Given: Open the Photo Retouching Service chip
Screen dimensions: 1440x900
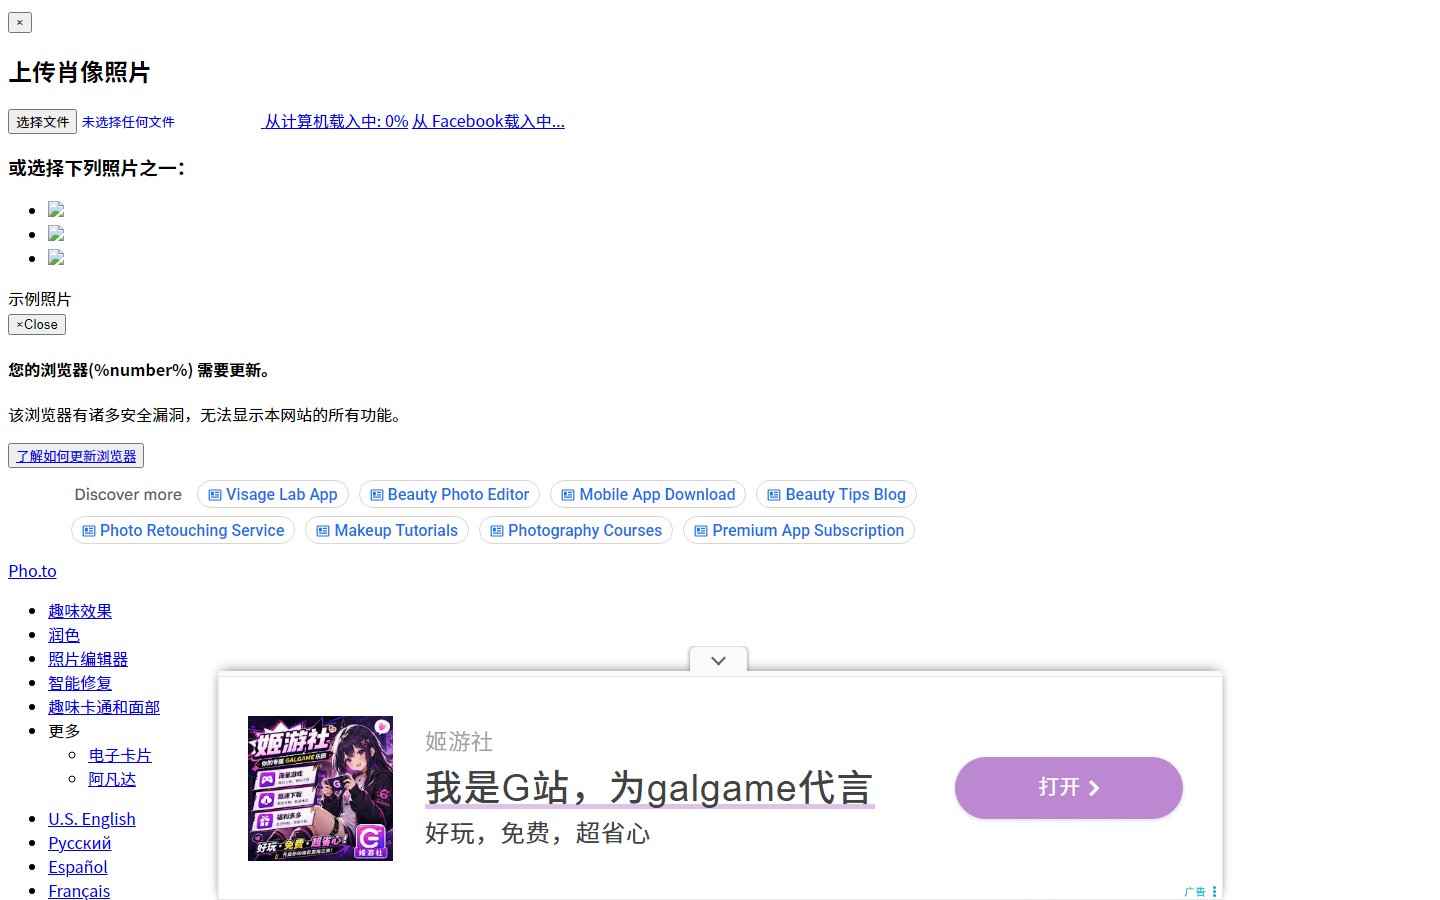Looking at the screenshot, I should click(x=183, y=531).
